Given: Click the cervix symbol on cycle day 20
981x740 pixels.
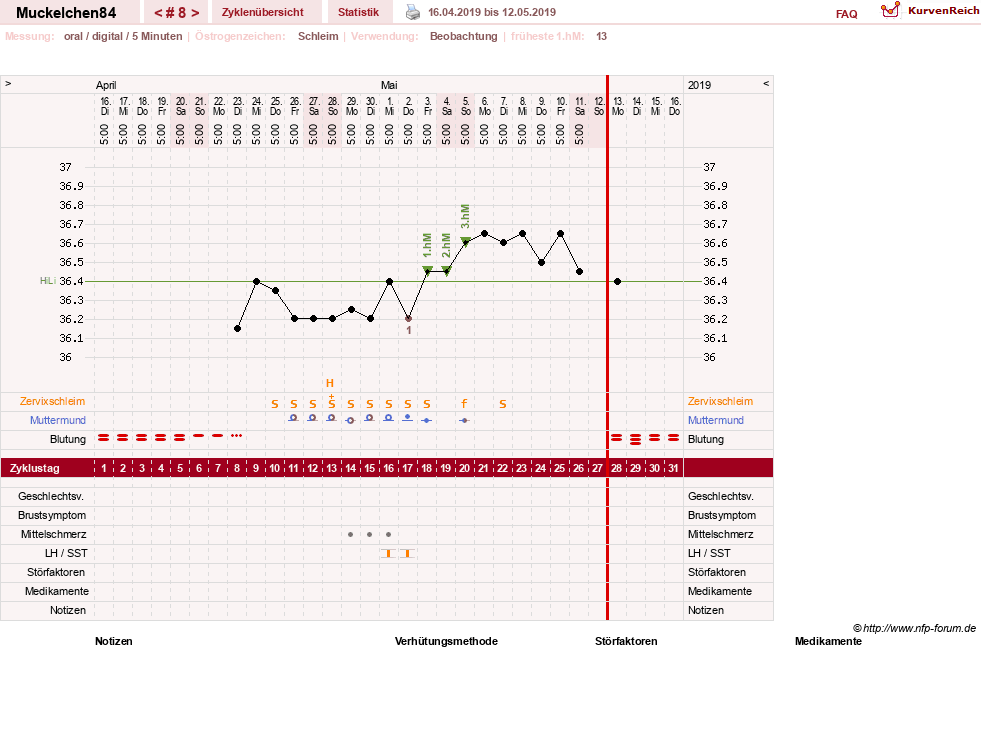Looking at the screenshot, I should (x=464, y=420).
